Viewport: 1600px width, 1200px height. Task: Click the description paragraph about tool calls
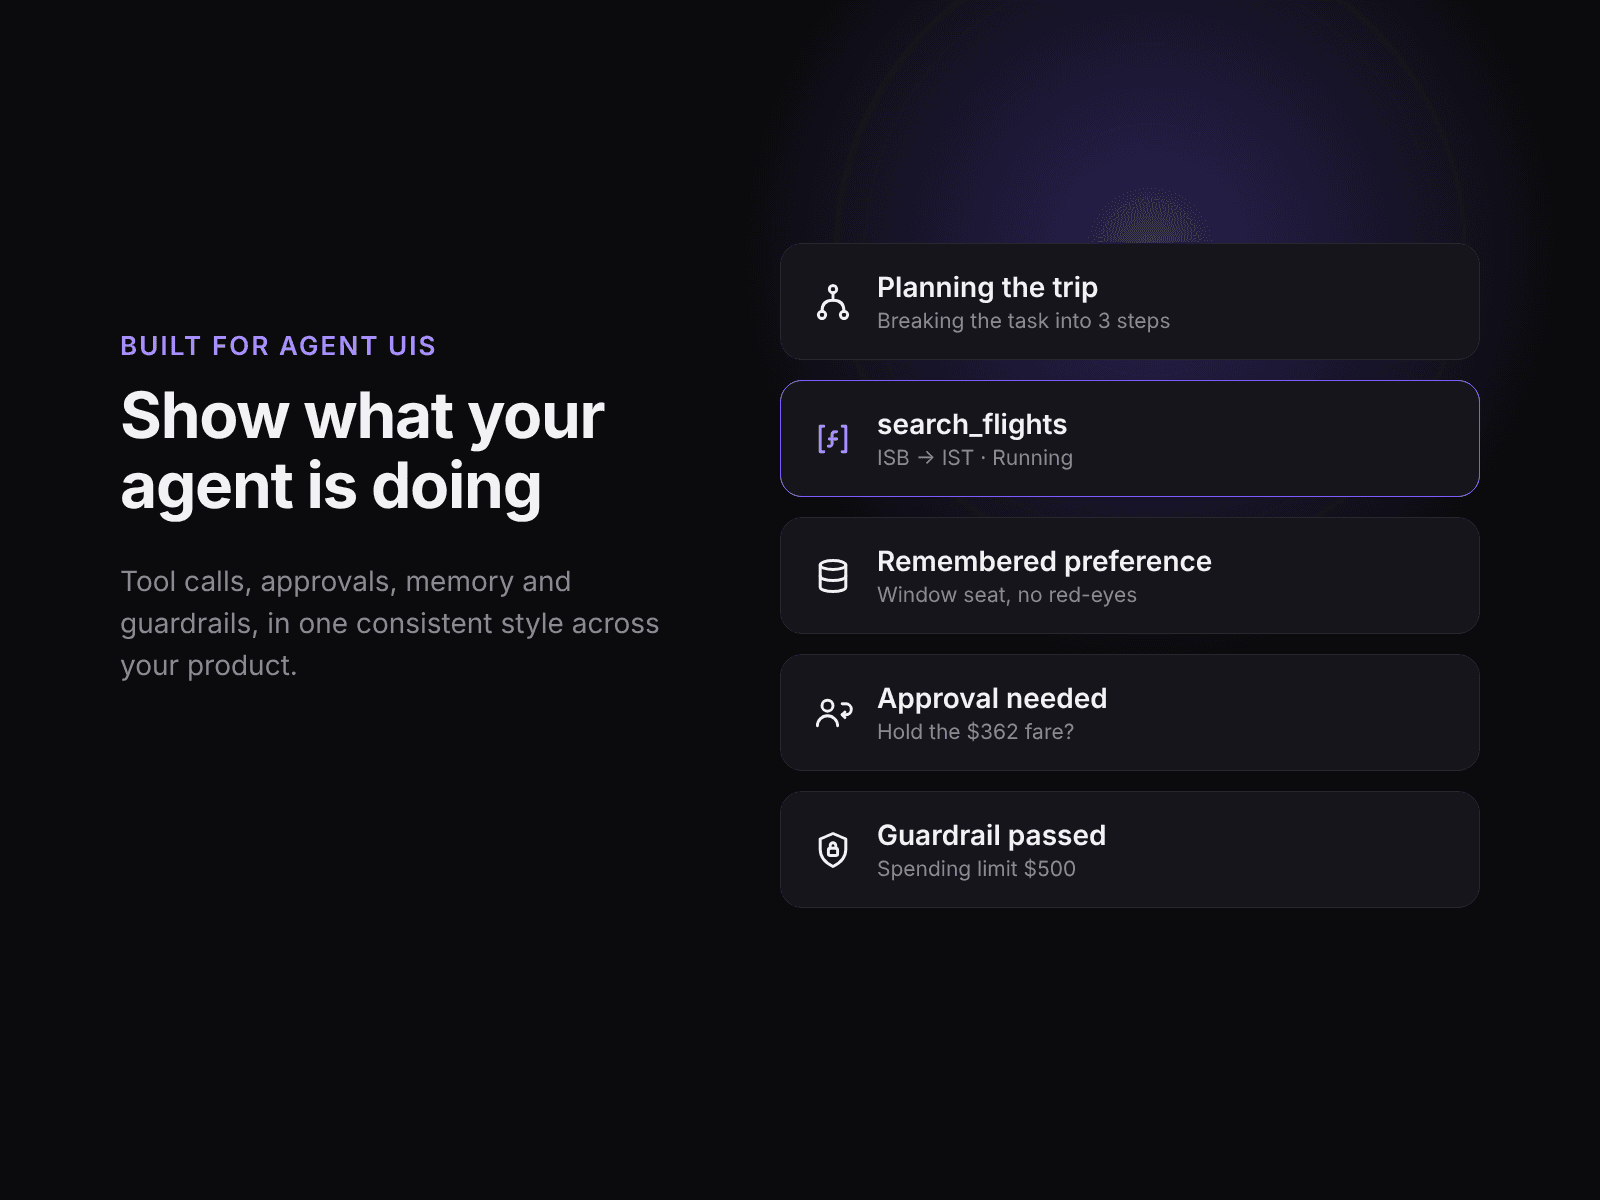pyautogui.click(x=390, y=623)
